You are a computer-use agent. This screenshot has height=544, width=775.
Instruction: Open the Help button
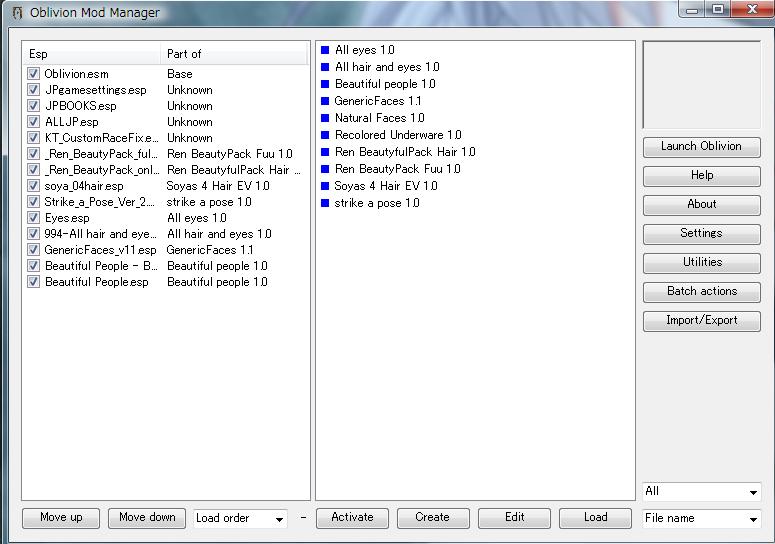pos(701,175)
